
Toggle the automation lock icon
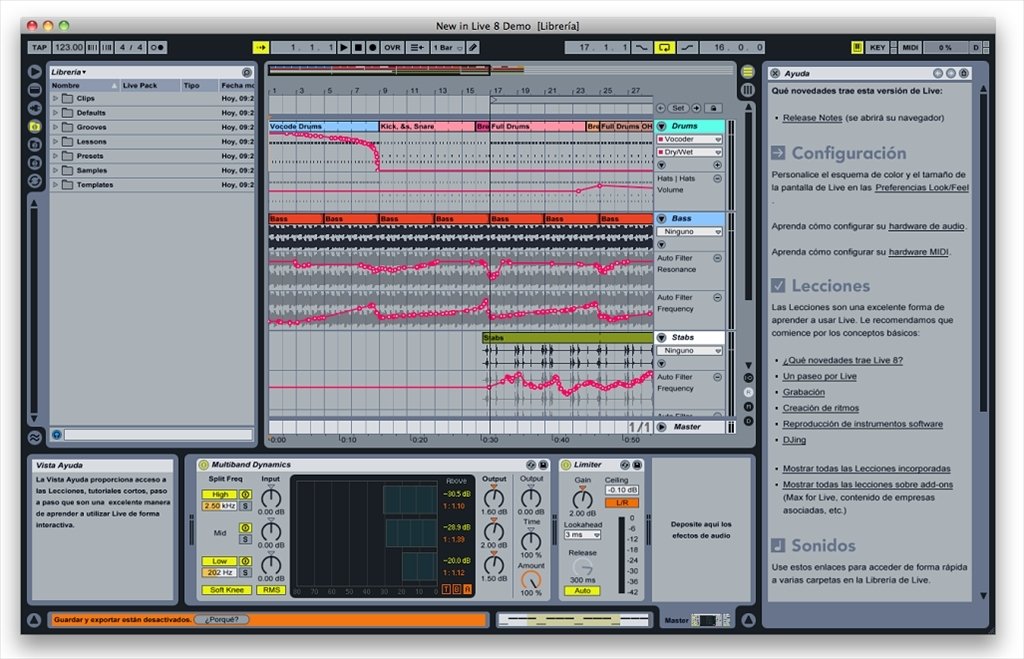click(x=714, y=108)
